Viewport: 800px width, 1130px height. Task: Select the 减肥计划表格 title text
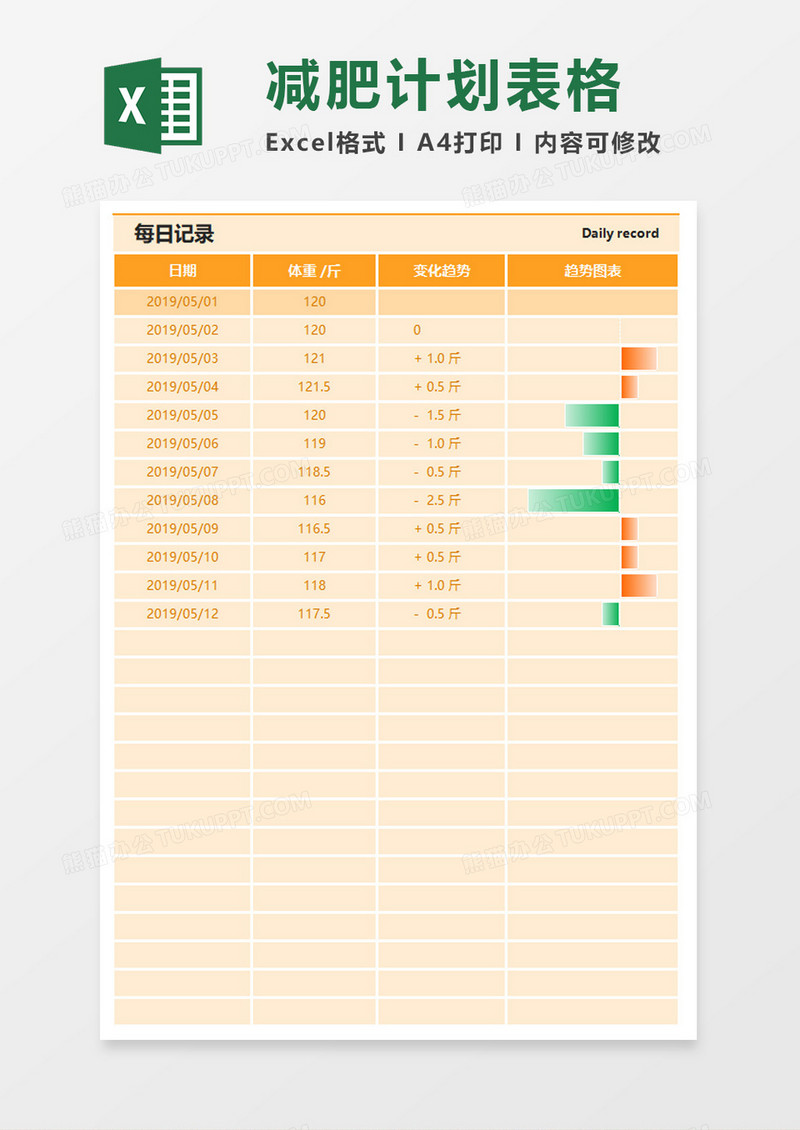(443, 86)
